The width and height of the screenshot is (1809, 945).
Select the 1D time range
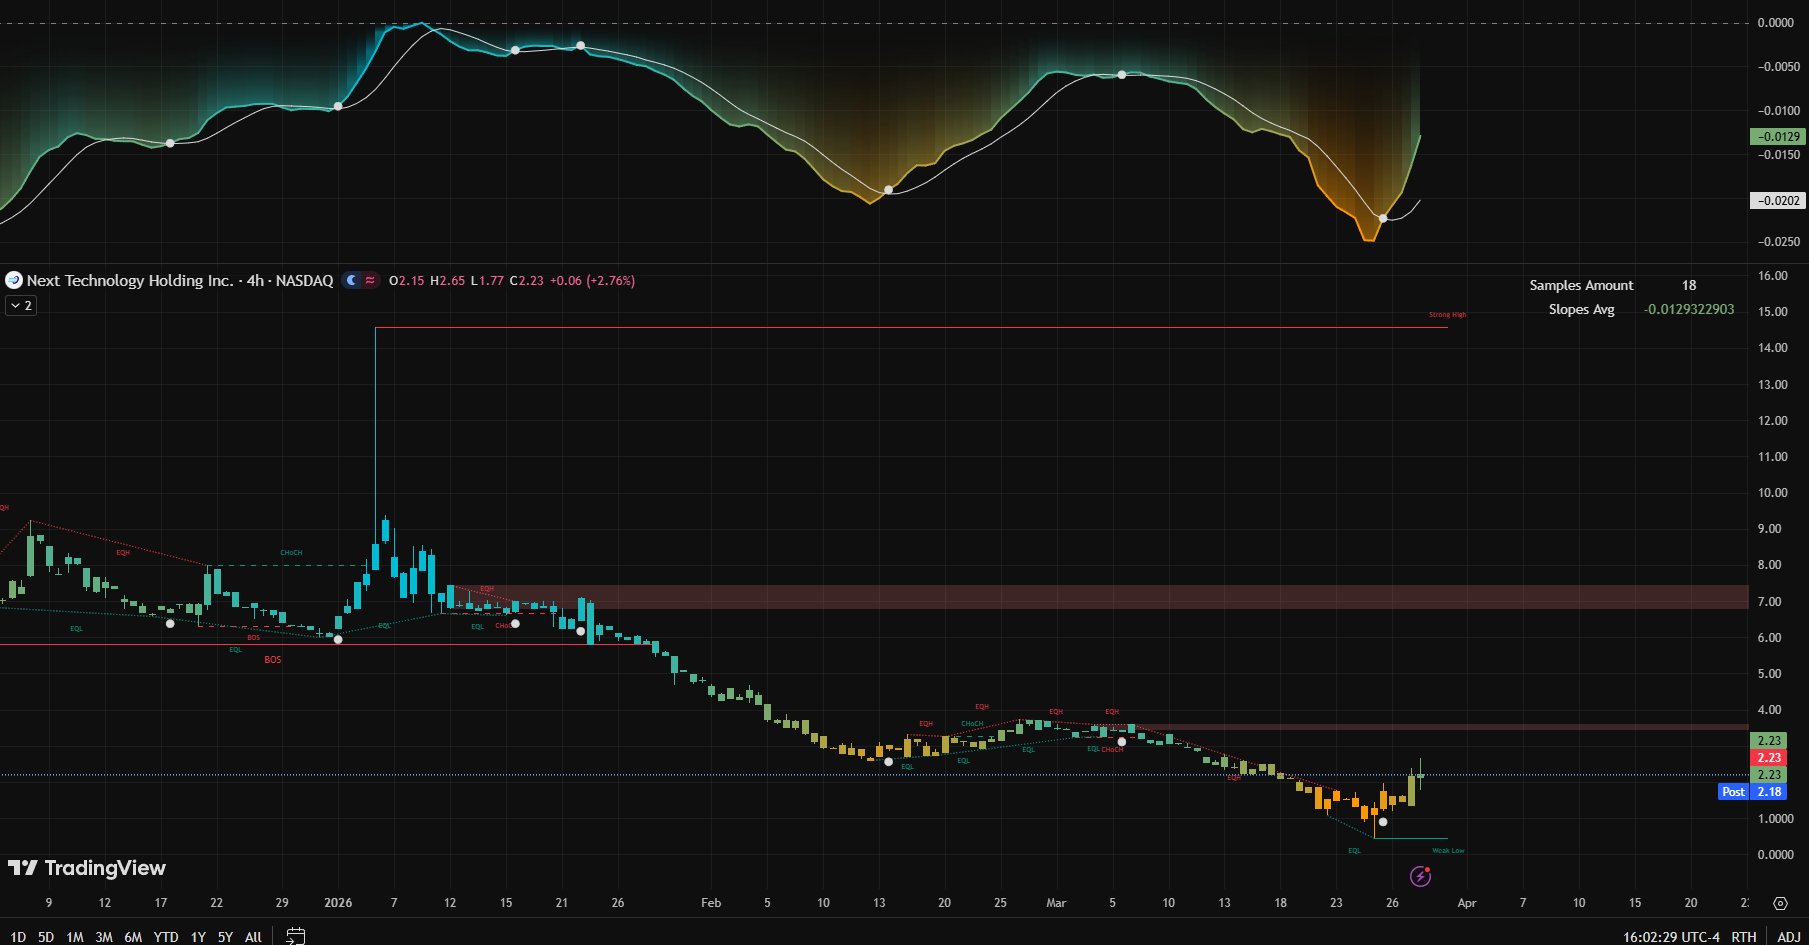click(x=18, y=937)
